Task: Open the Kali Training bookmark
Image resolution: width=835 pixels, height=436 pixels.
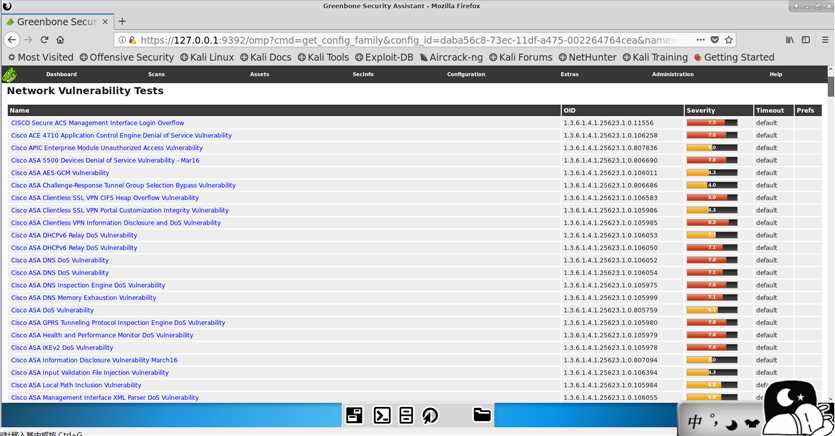Action: tap(655, 57)
